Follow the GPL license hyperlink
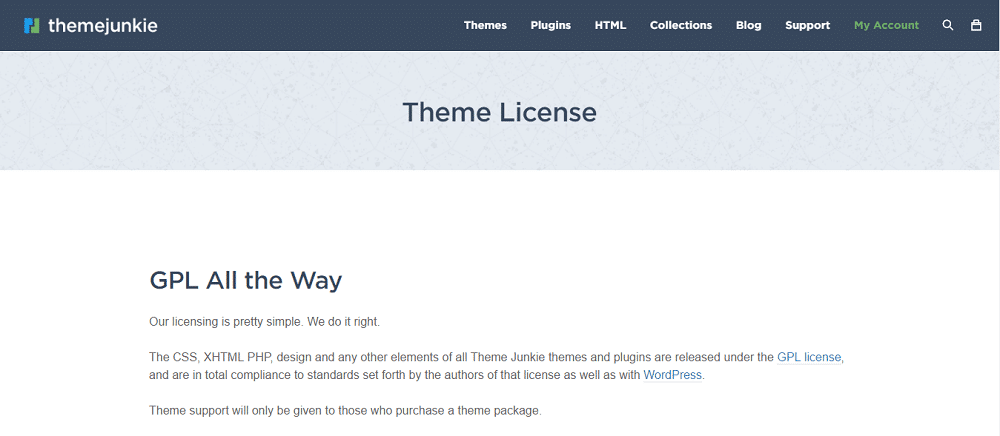 point(810,357)
